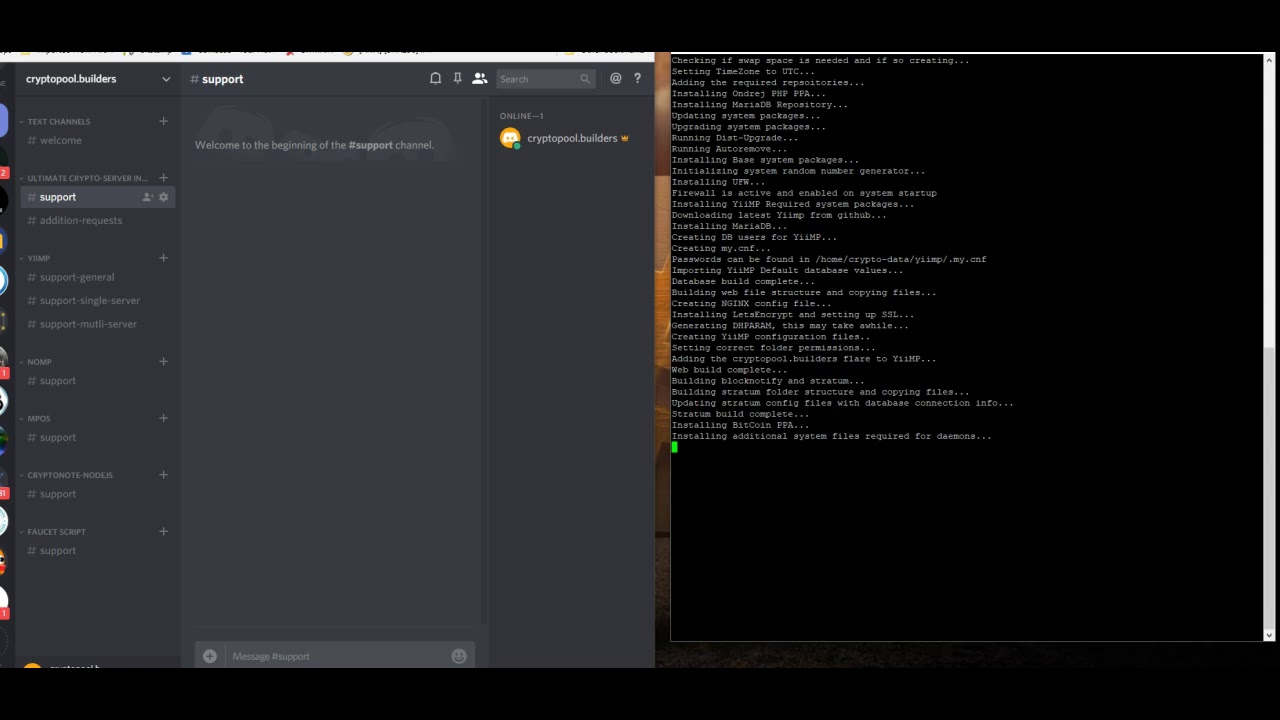Click cryptopool.builders member avatar

[x=510, y=138]
